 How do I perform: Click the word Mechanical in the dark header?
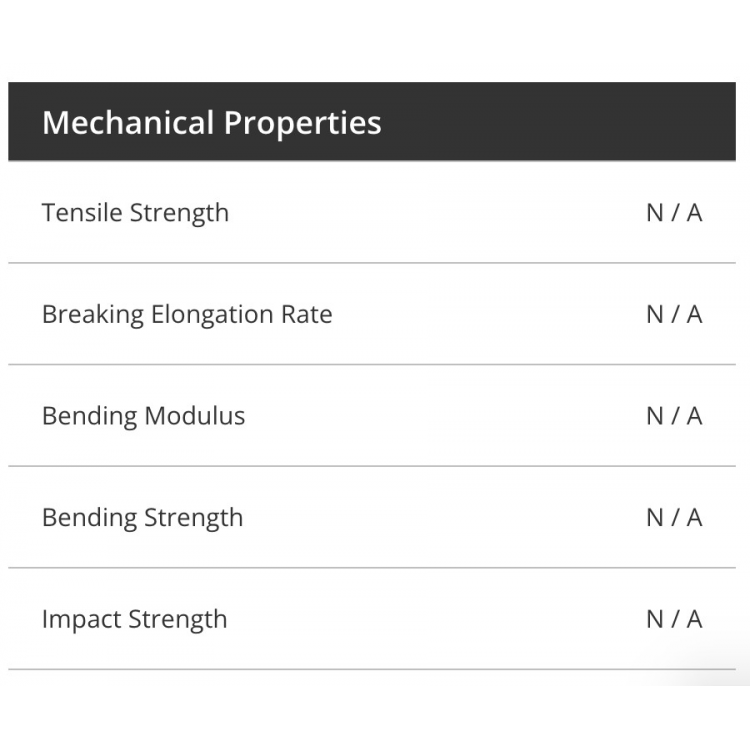(x=128, y=122)
